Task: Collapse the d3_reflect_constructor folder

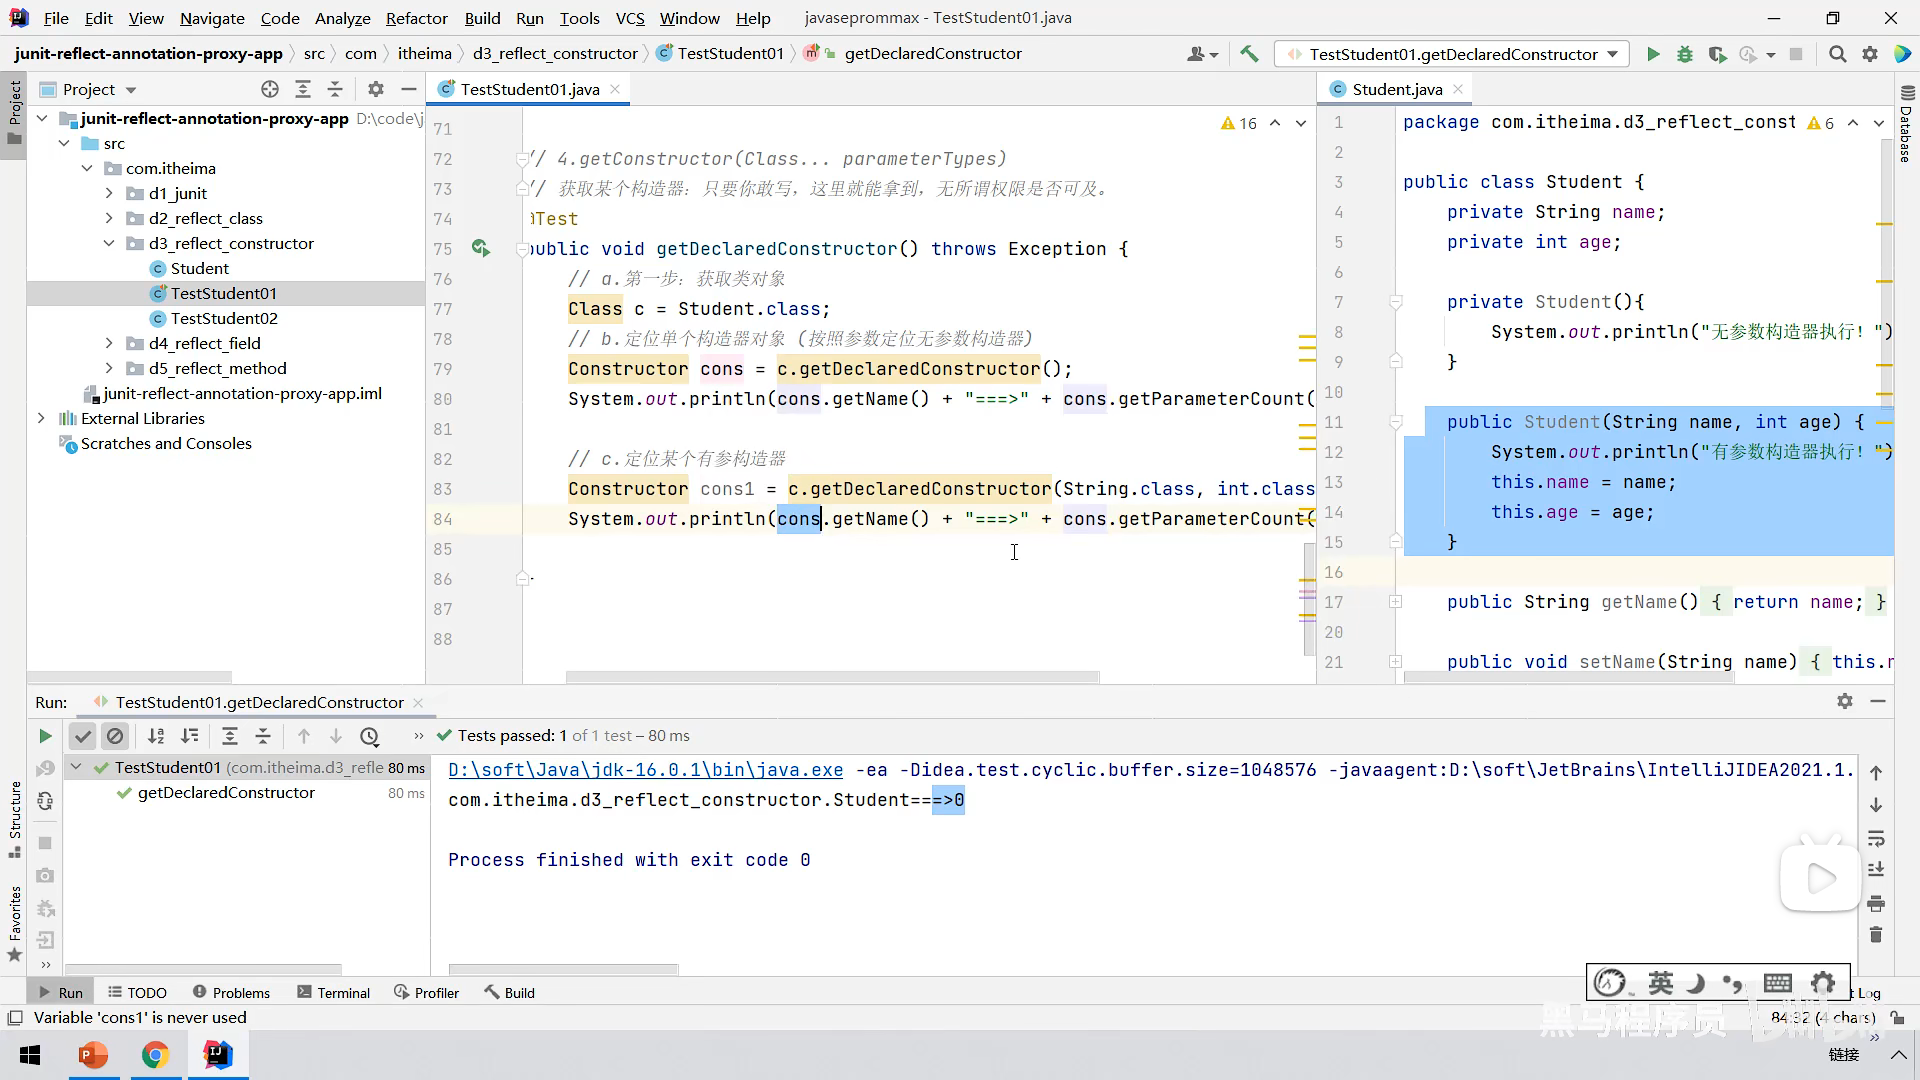Action: tap(109, 243)
